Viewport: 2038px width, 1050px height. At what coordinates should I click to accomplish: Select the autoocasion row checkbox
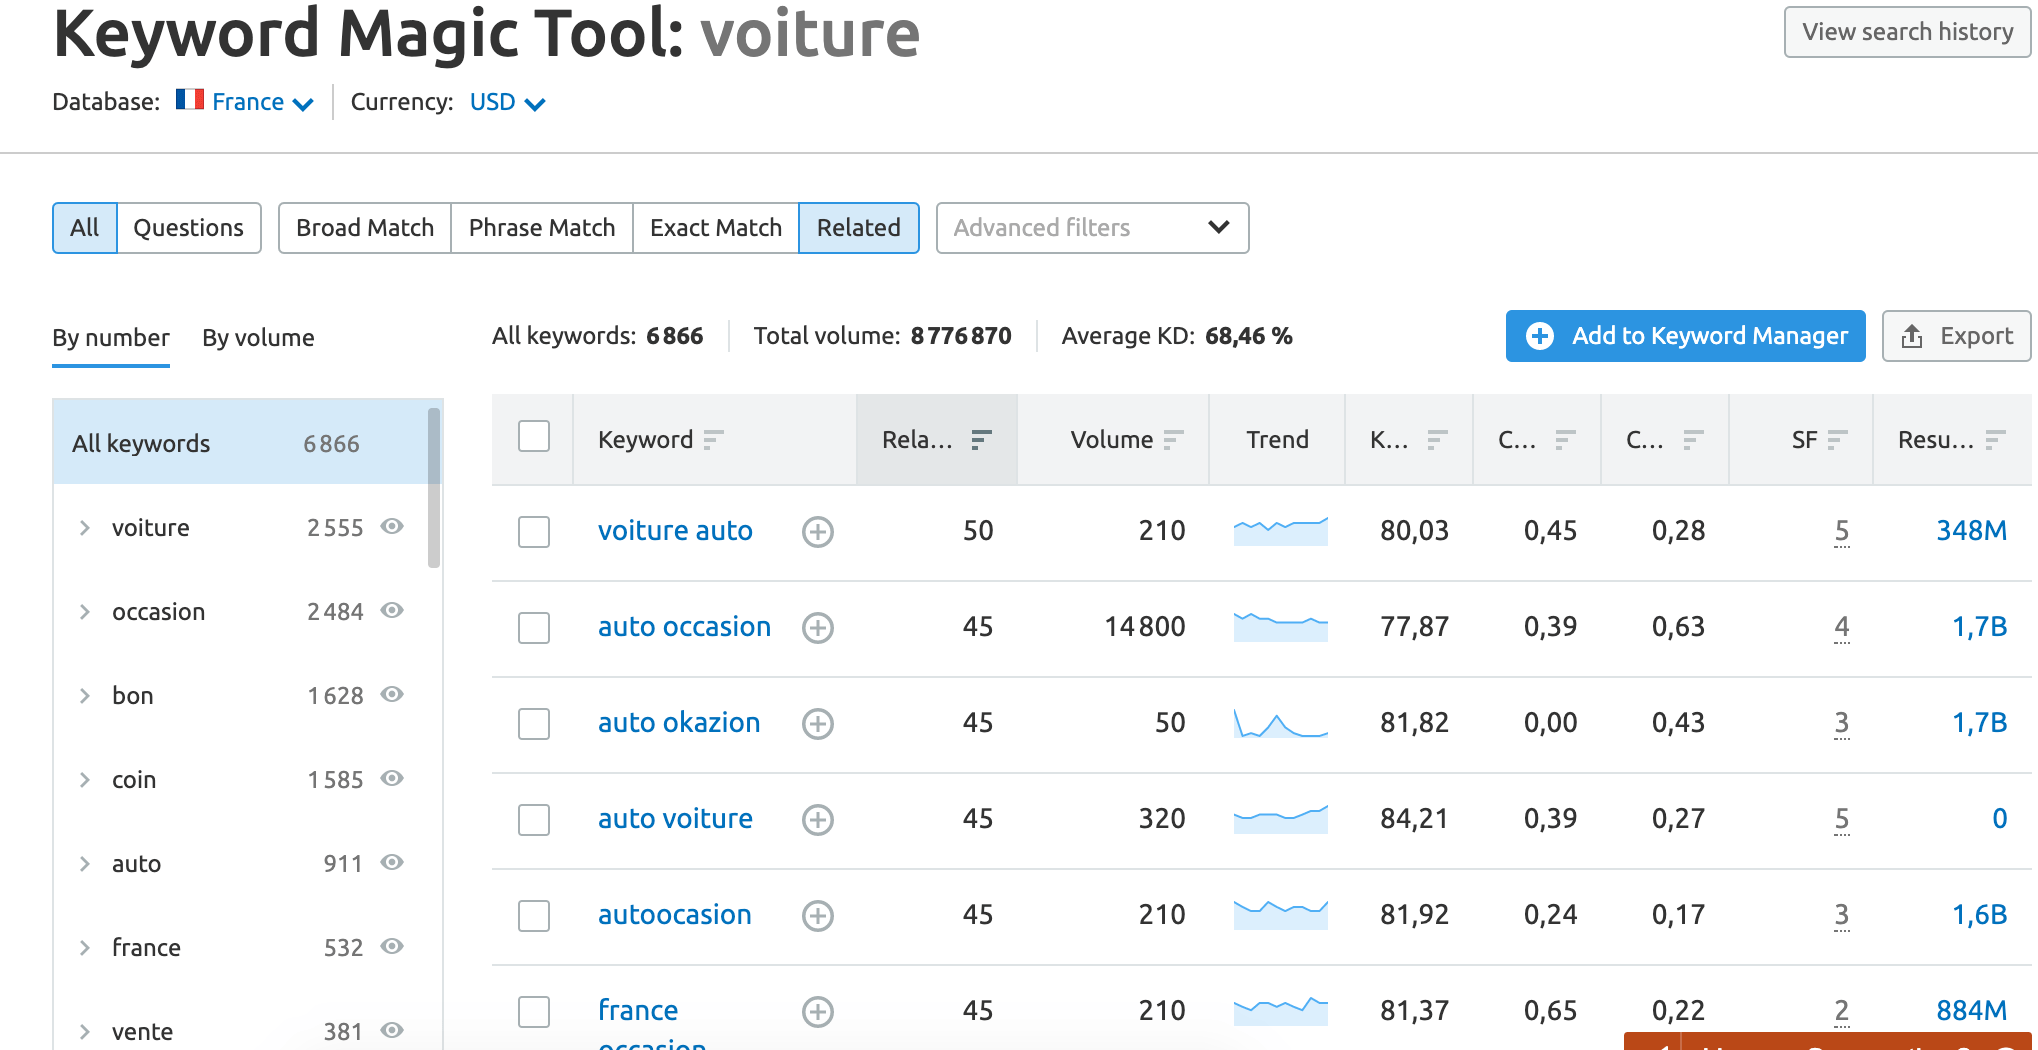tap(534, 915)
